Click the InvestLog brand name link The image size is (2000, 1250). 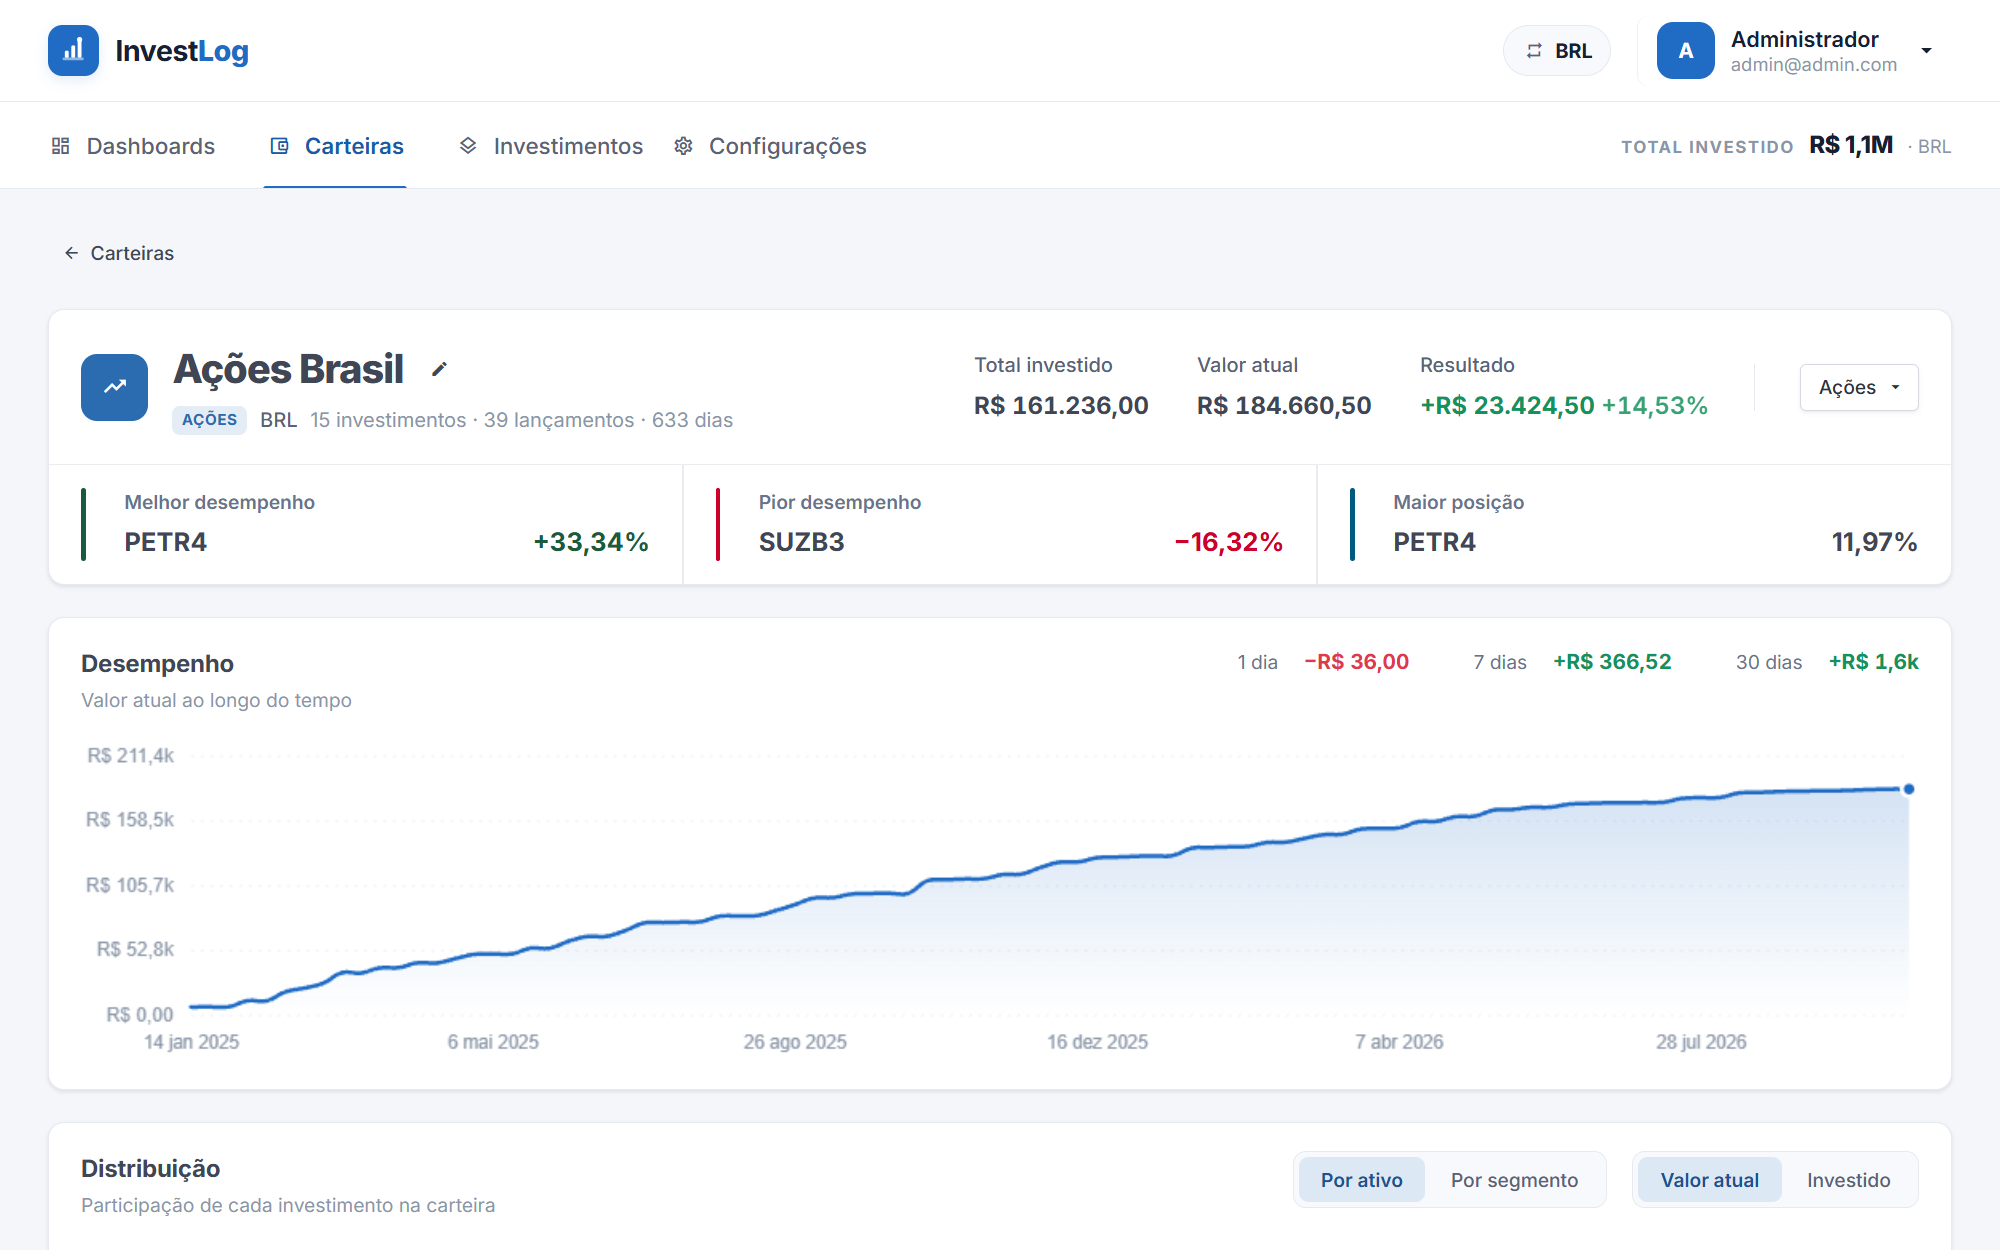click(182, 51)
